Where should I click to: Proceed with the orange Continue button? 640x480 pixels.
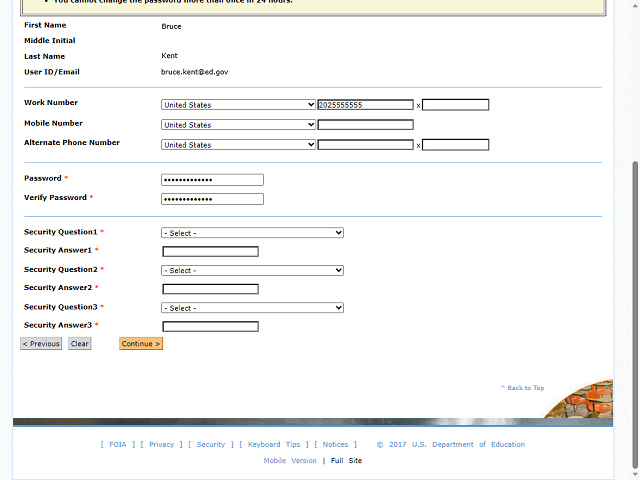(x=141, y=344)
